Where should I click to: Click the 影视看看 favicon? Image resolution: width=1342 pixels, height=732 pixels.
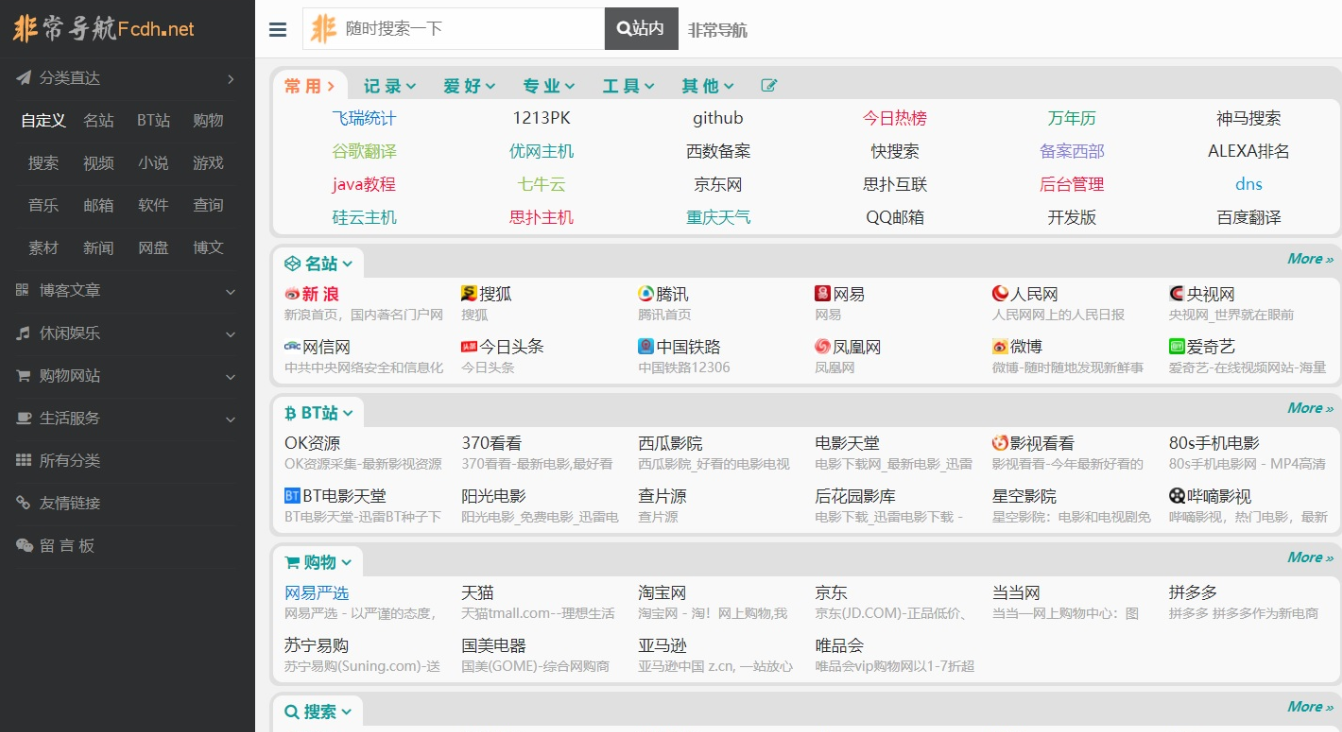1000,442
